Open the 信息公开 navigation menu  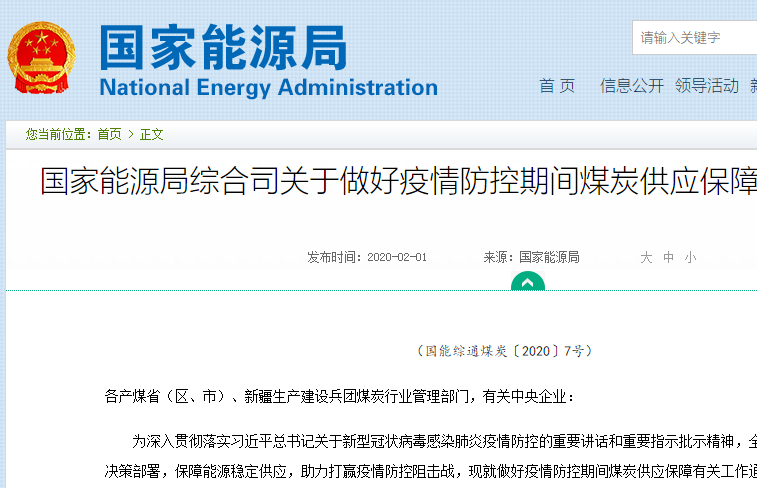[x=631, y=86]
